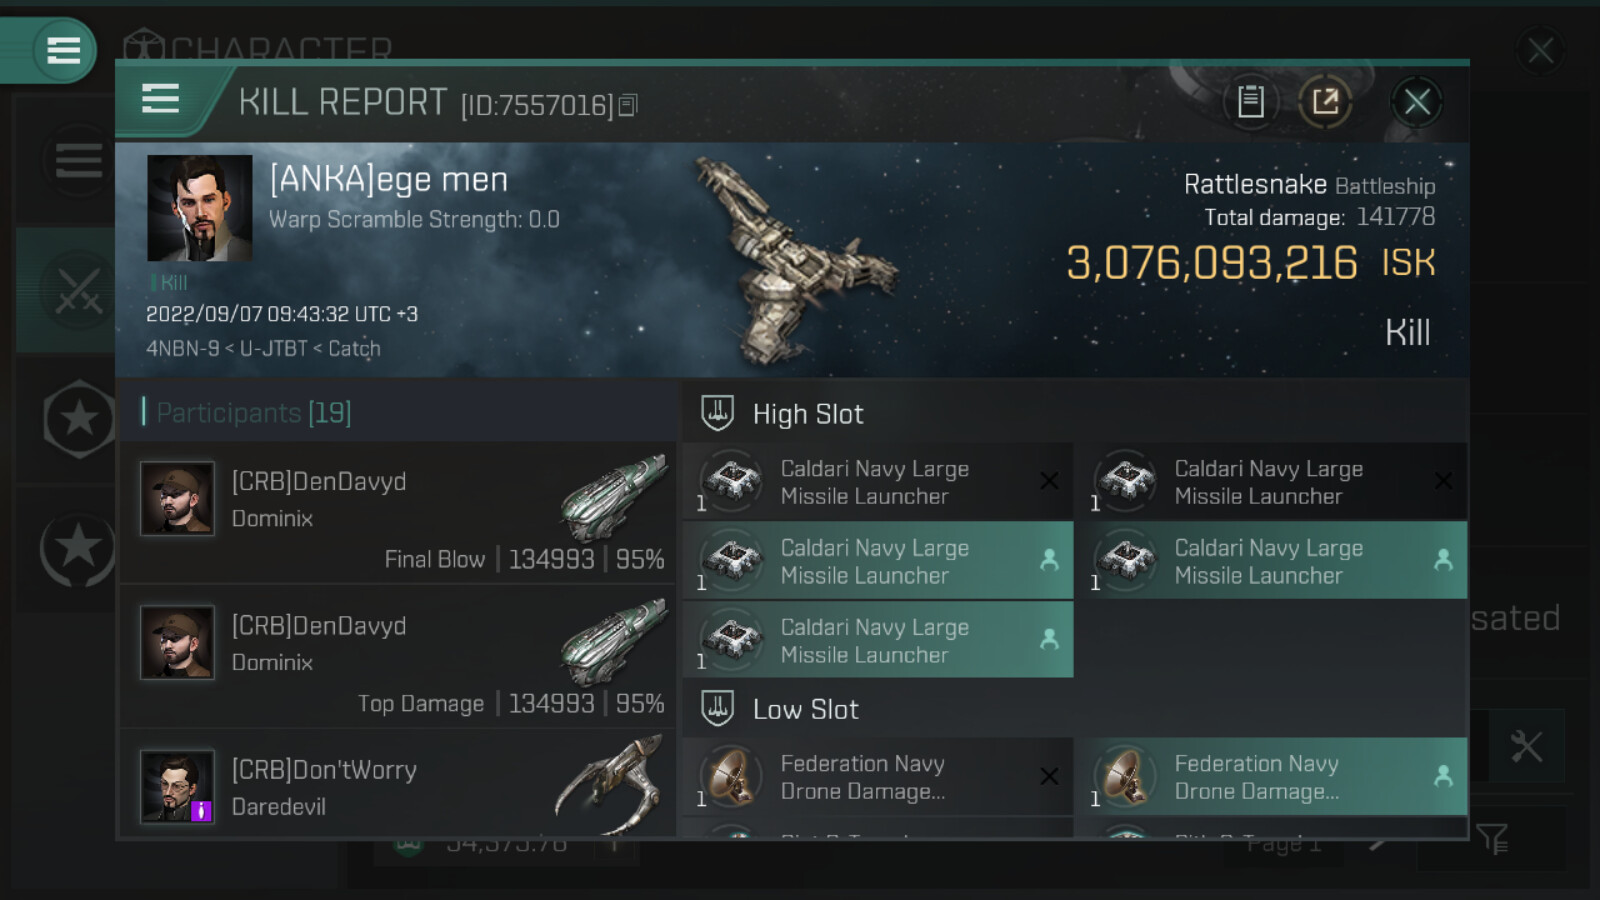Select DenDavyd Top Damage participant entry

coord(398,658)
